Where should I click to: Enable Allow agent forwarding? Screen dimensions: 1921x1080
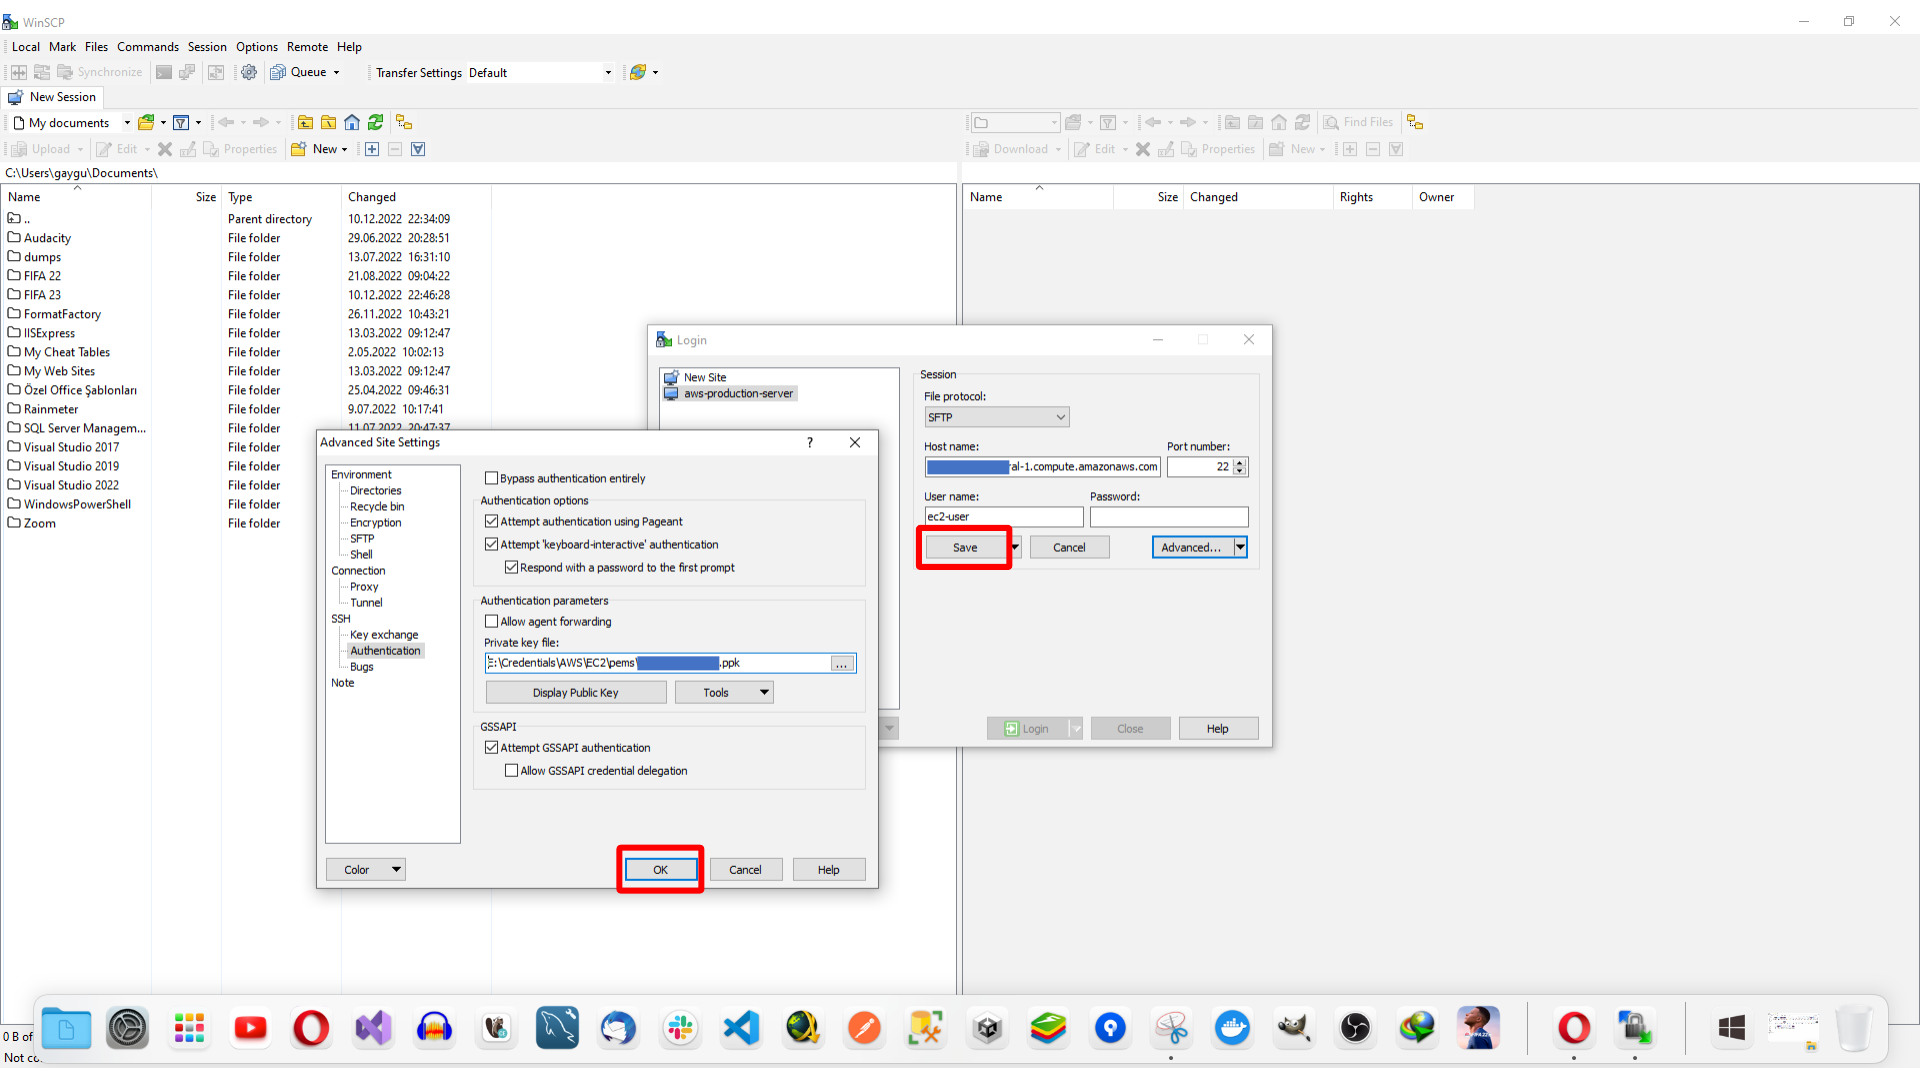coord(491,621)
